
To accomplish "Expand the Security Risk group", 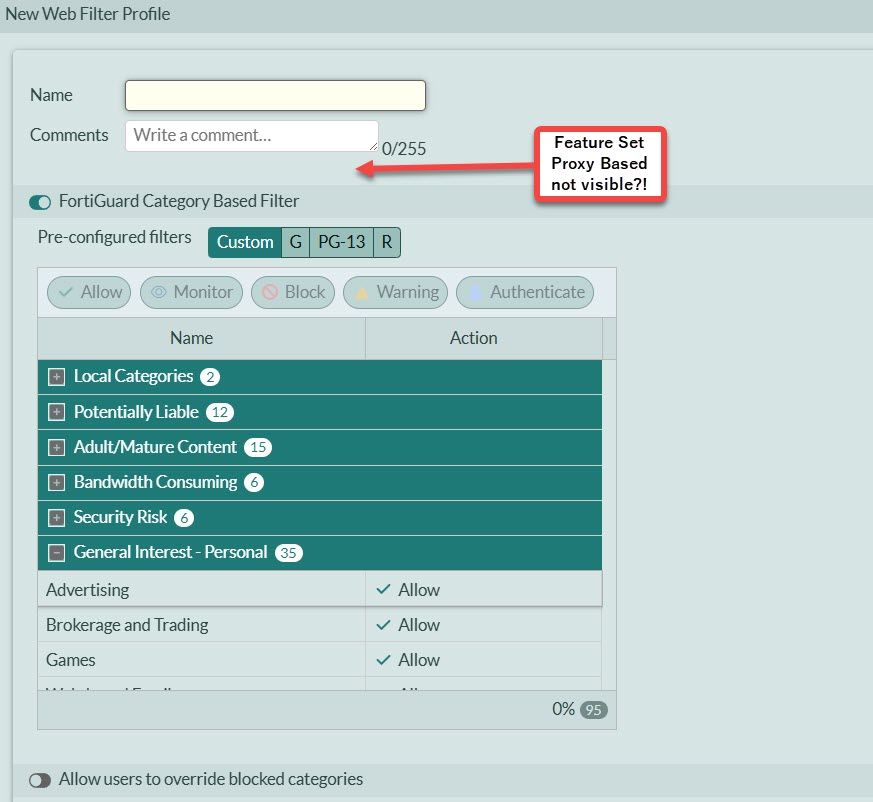I will 56,517.
